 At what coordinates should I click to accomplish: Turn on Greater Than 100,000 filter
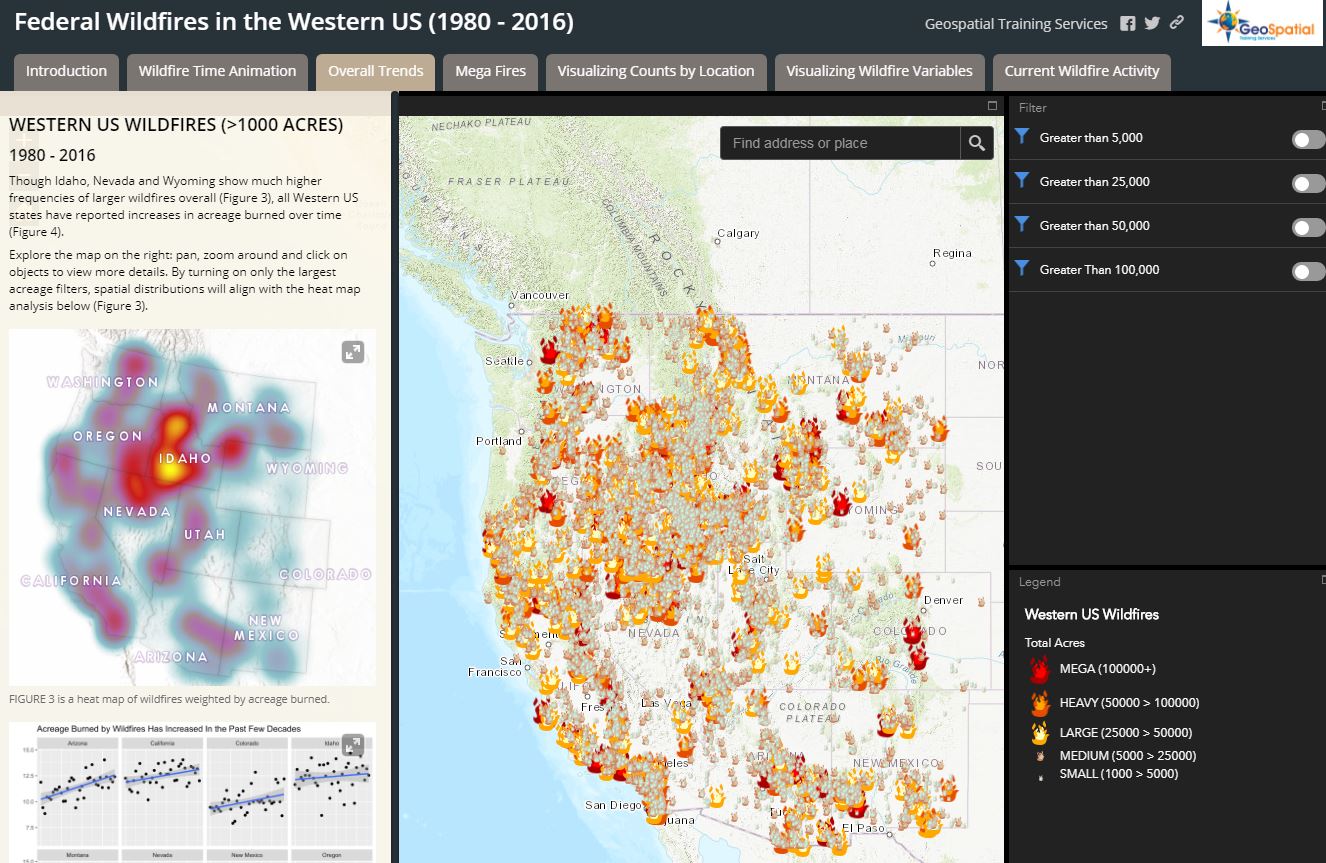coord(1307,271)
